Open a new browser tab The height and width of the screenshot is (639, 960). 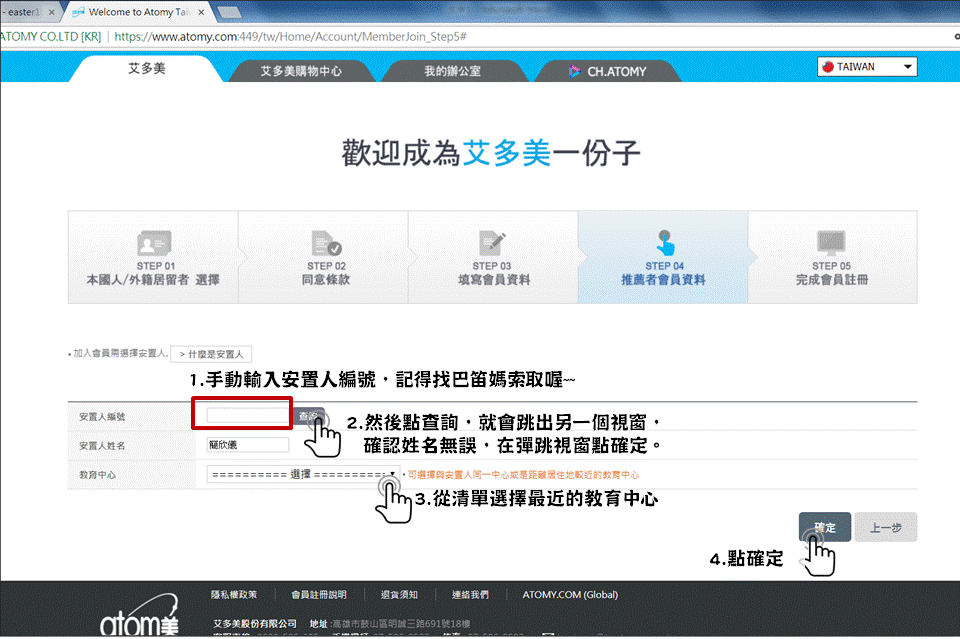point(228,12)
